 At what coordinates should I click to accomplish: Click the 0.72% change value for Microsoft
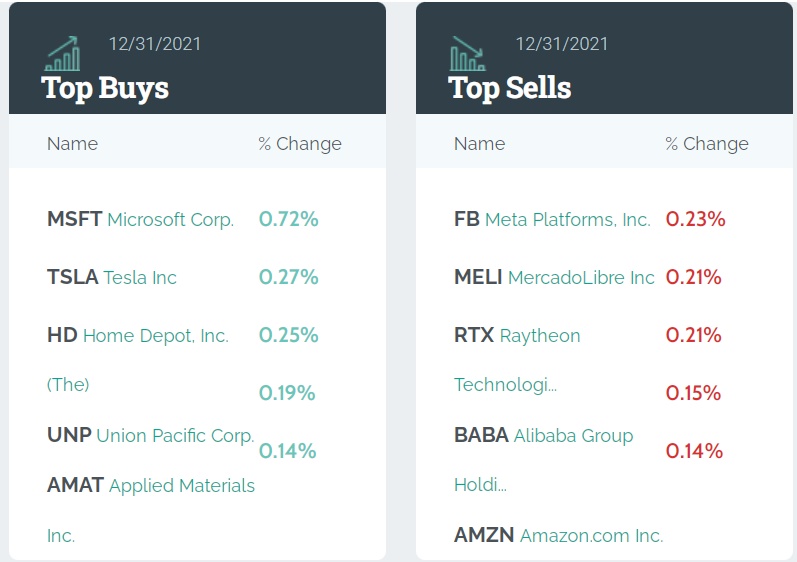point(288,219)
